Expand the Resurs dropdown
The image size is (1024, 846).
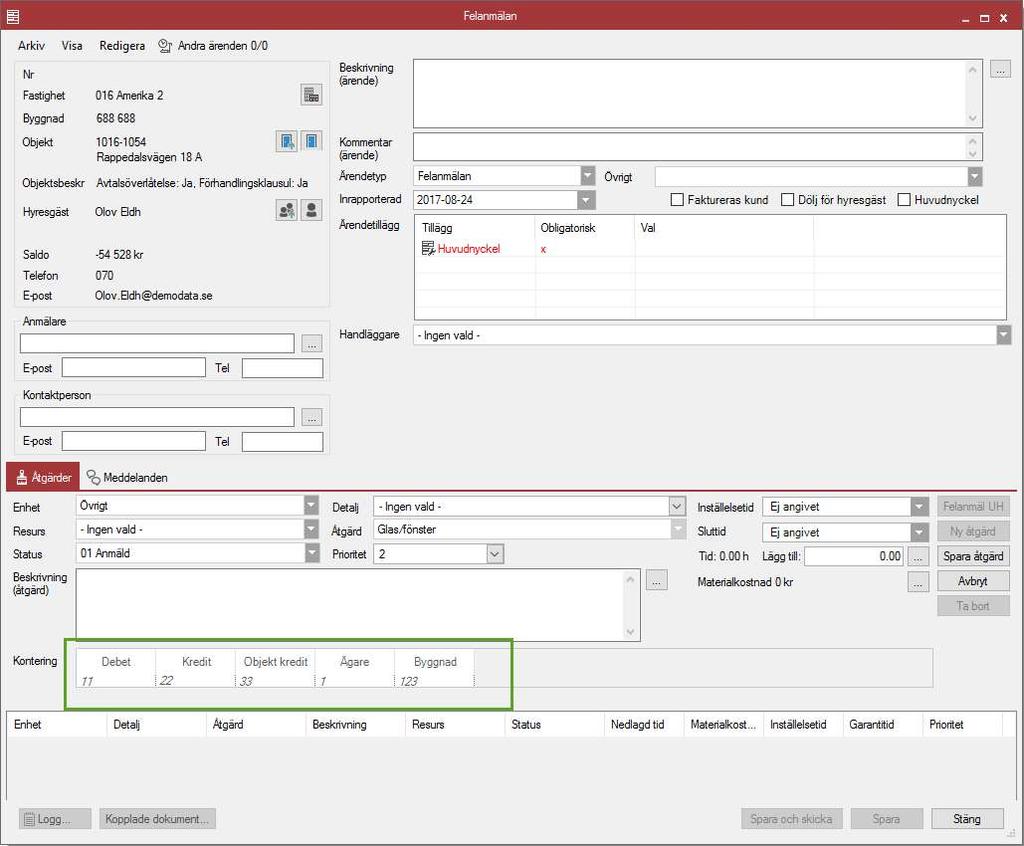tap(312, 529)
